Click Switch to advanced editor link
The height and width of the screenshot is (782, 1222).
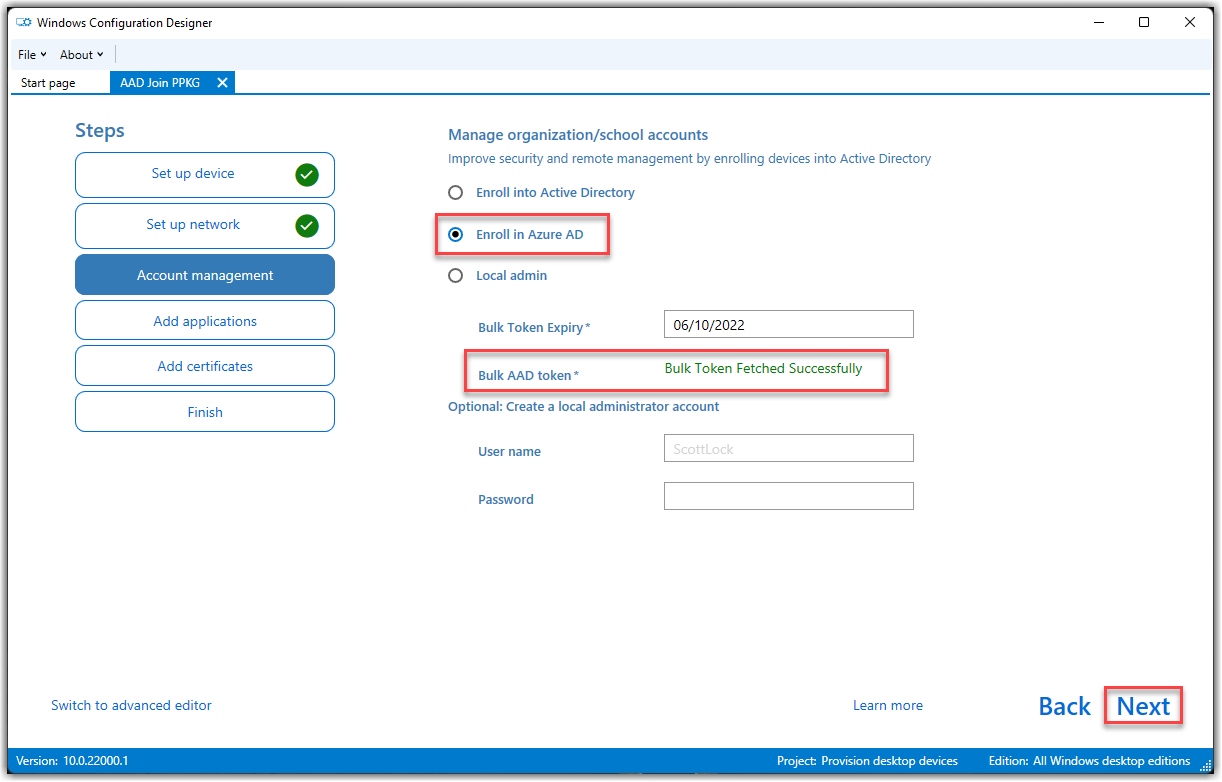coord(131,705)
